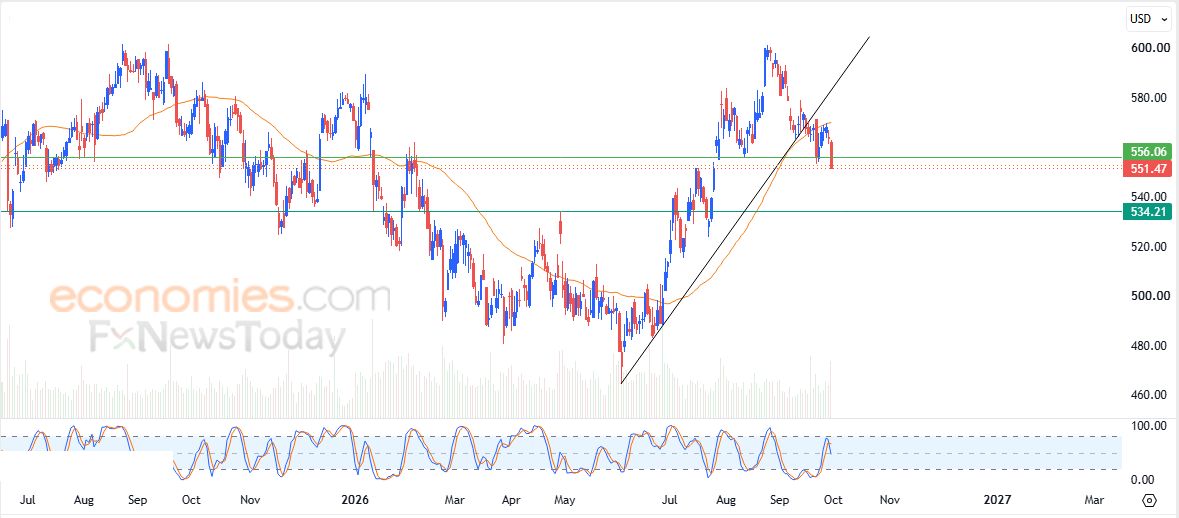Select the 534.21 price label

(x=1146, y=212)
